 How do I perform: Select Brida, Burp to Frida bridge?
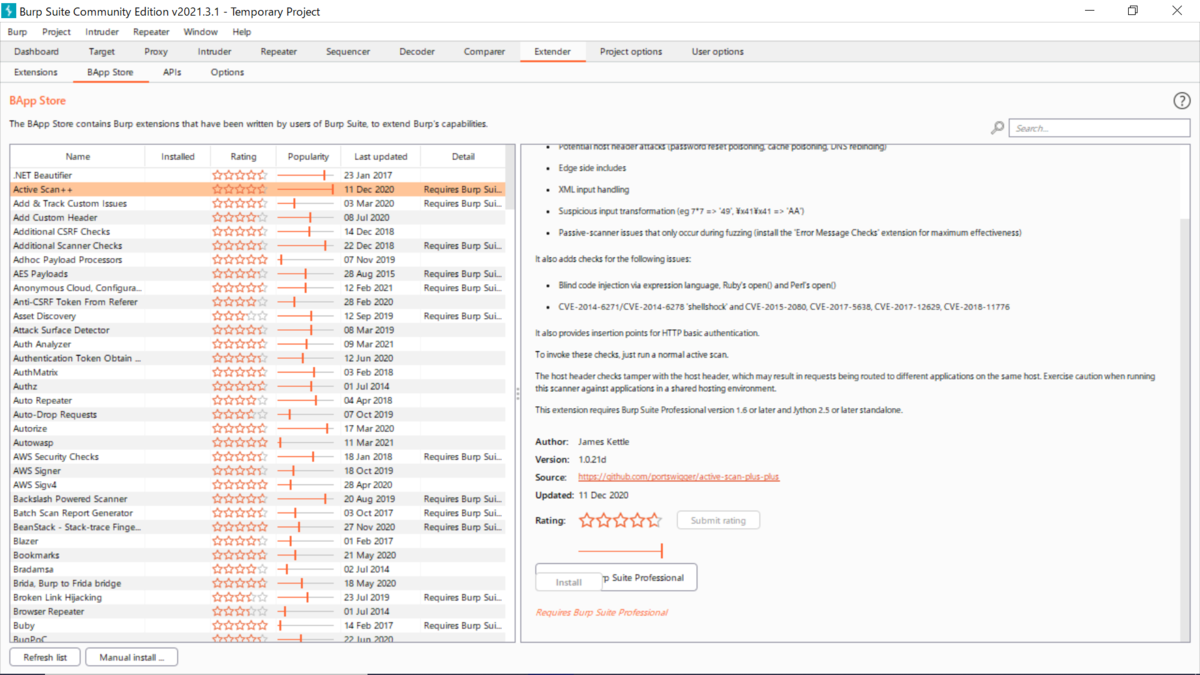[258, 583]
